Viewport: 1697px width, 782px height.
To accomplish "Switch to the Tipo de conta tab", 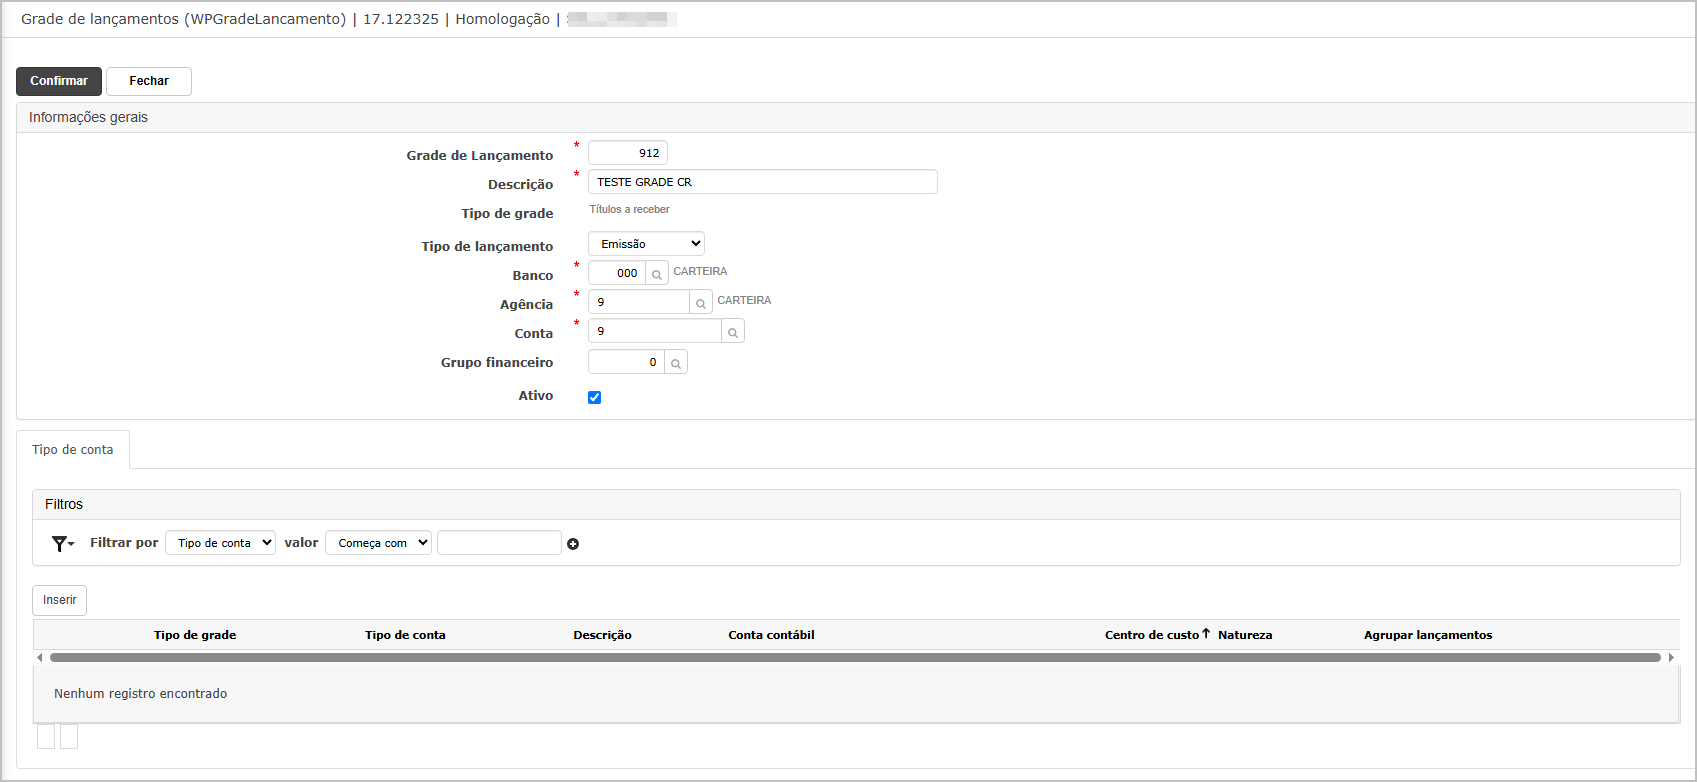I will click(73, 450).
